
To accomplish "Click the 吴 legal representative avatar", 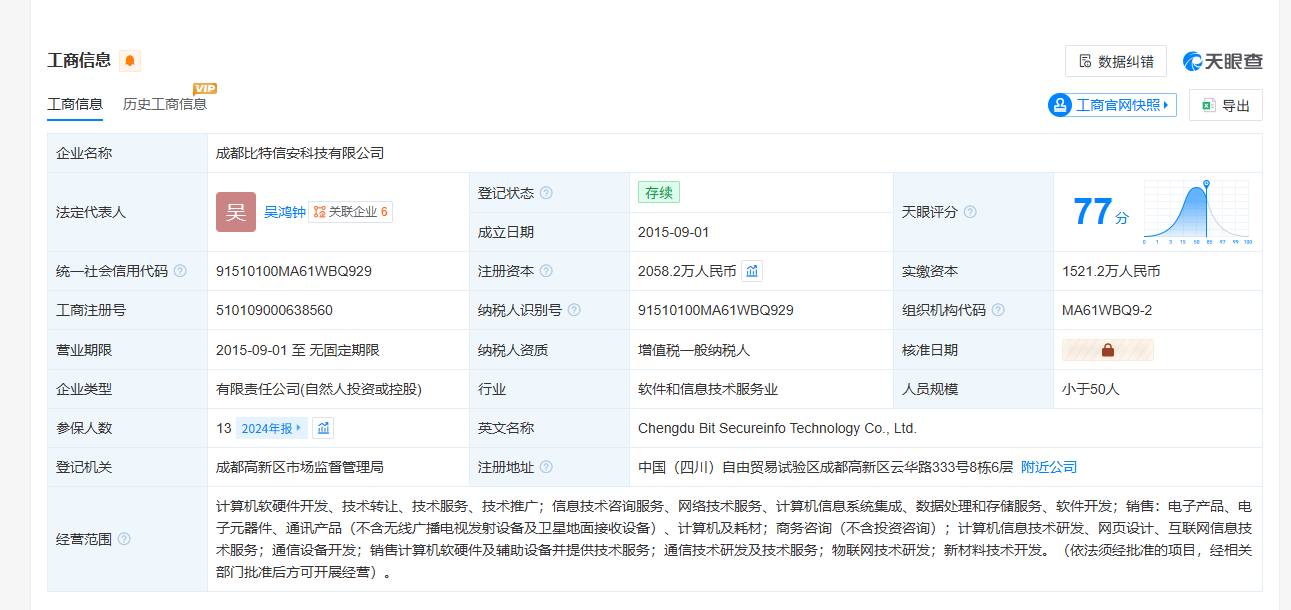I will pos(236,212).
